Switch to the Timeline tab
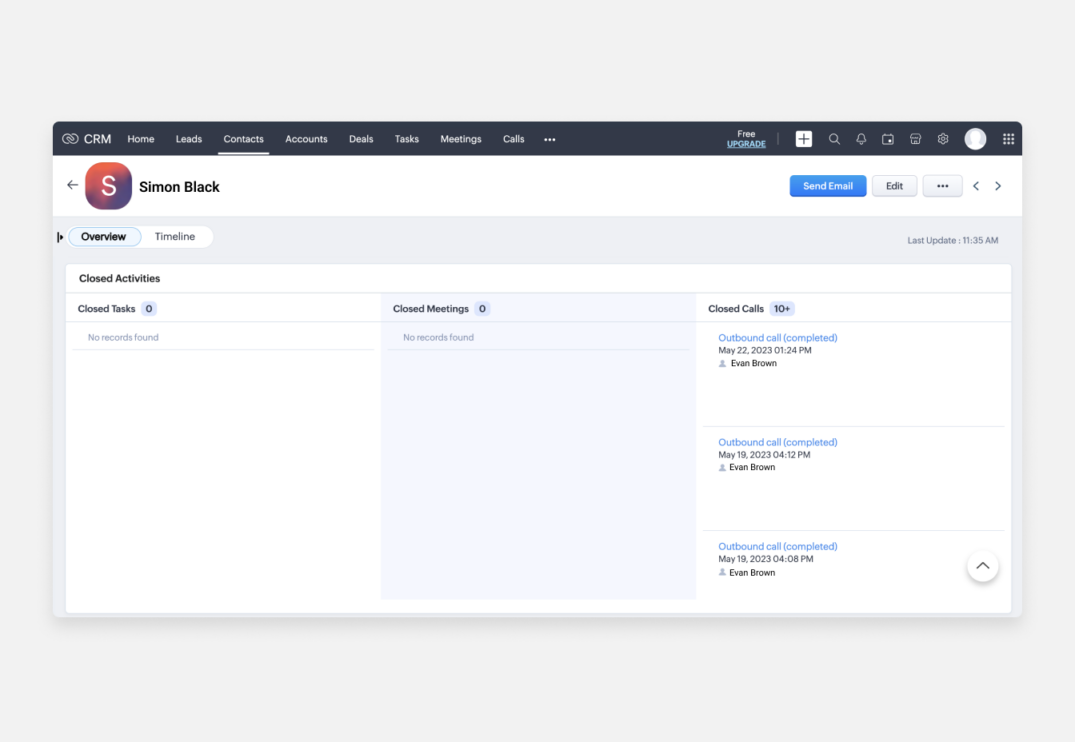 176,236
